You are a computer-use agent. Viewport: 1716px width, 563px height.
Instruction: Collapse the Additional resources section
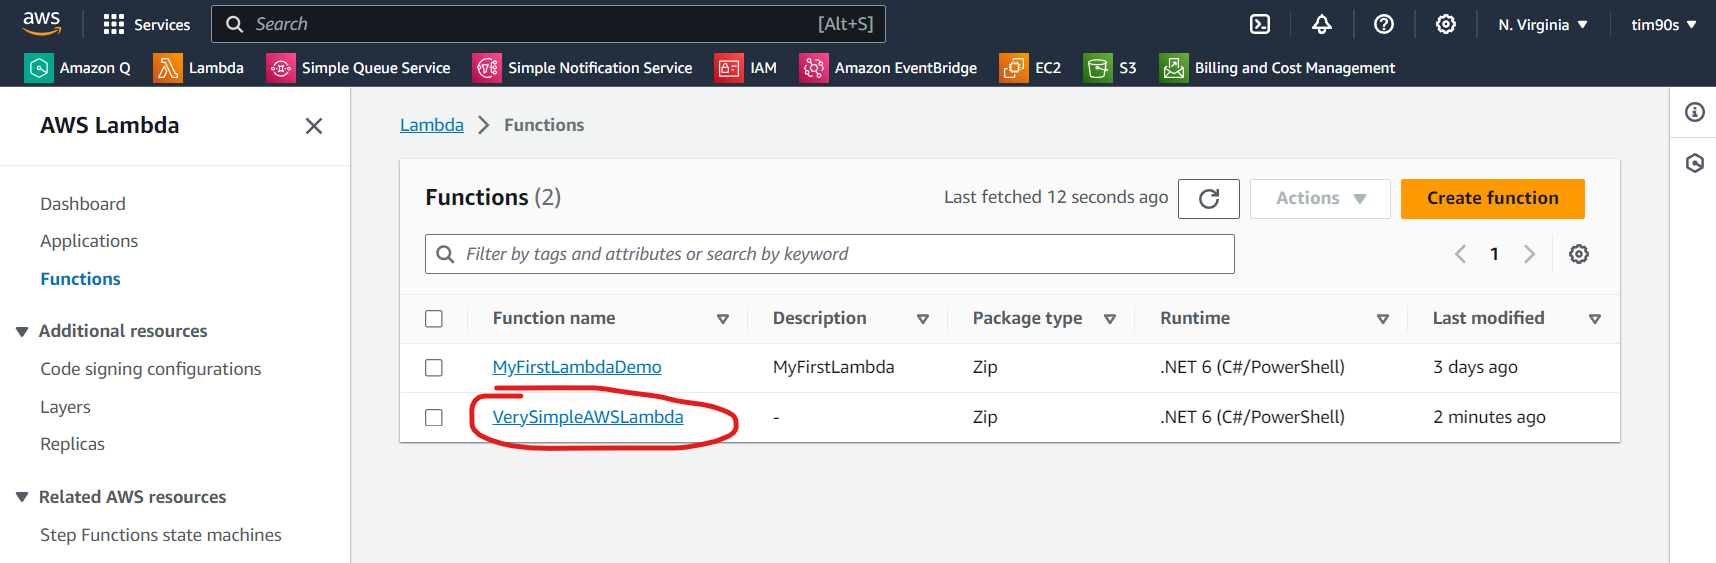tap(22, 332)
